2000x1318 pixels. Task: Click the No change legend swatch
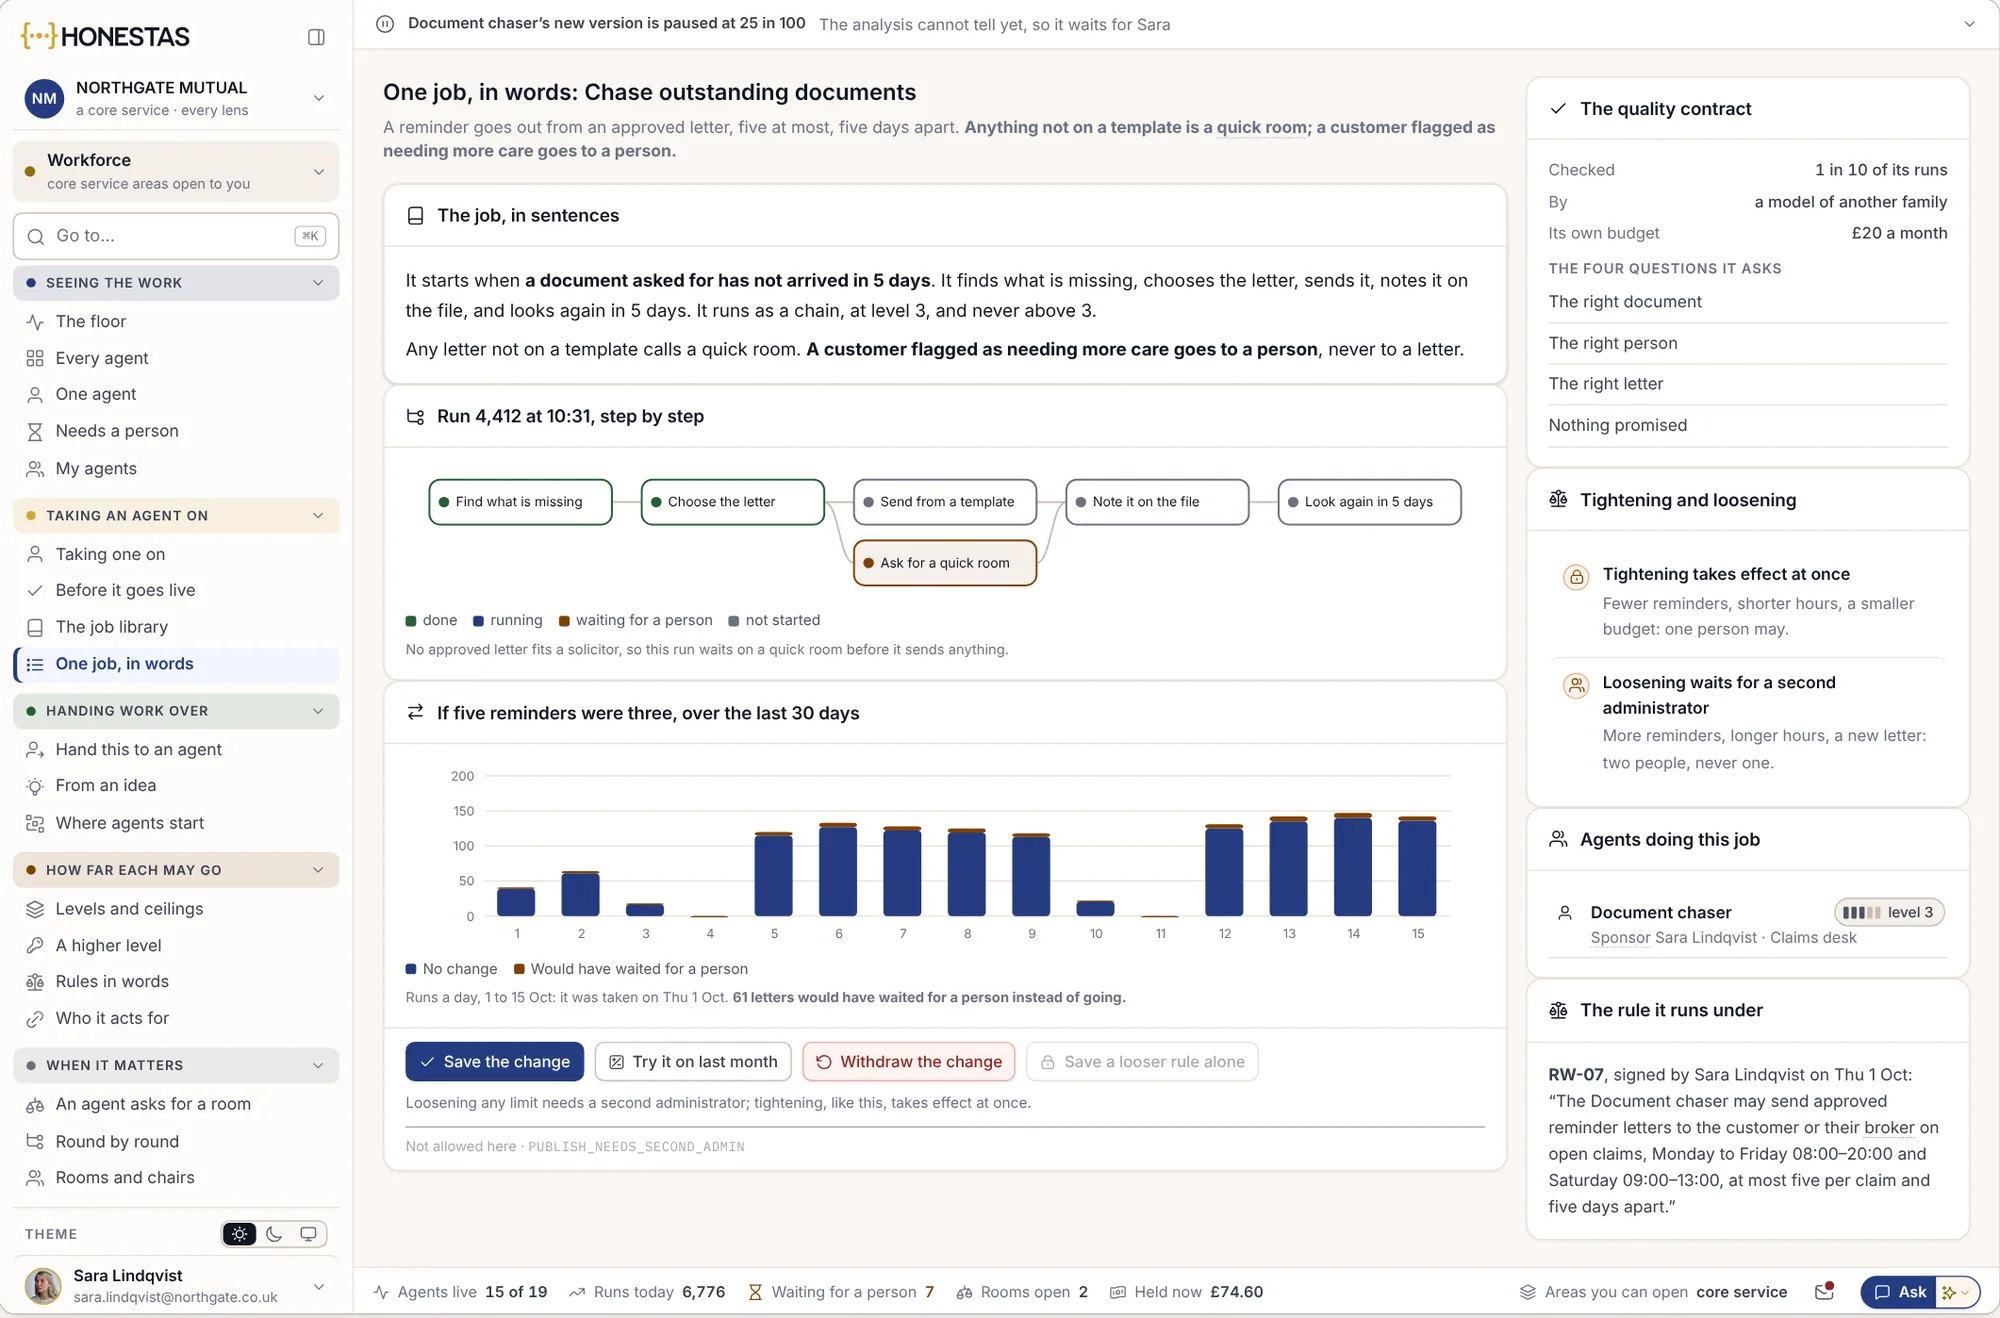tap(411, 969)
